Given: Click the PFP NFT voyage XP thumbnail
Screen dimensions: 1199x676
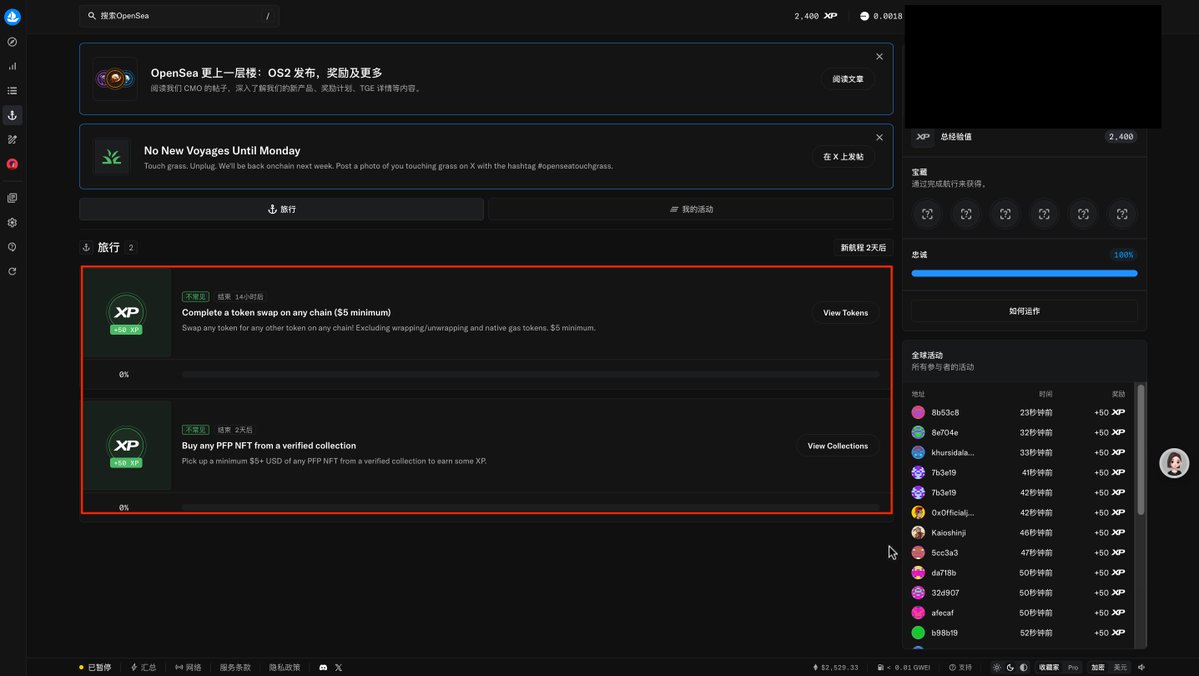Looking at the screenshot, I should pos(126,446).
